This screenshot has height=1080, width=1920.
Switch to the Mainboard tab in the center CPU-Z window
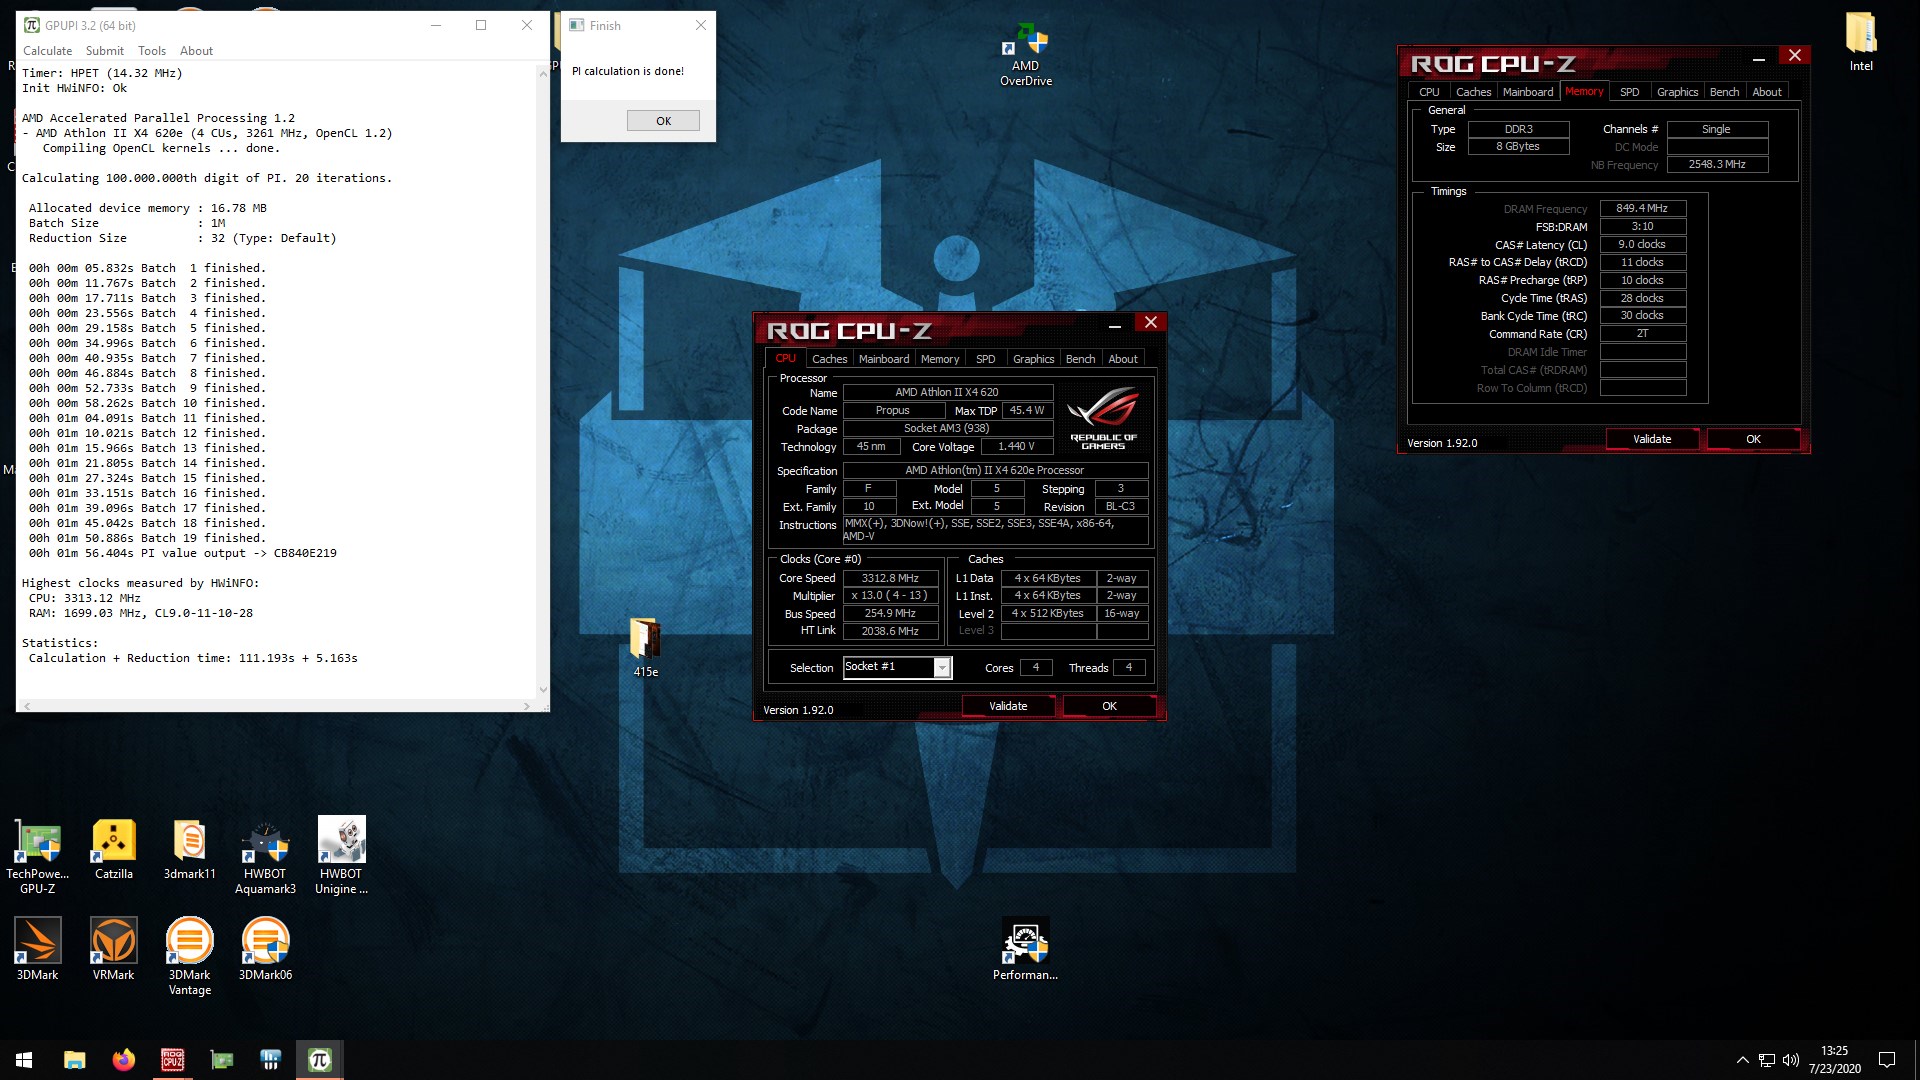884,359
